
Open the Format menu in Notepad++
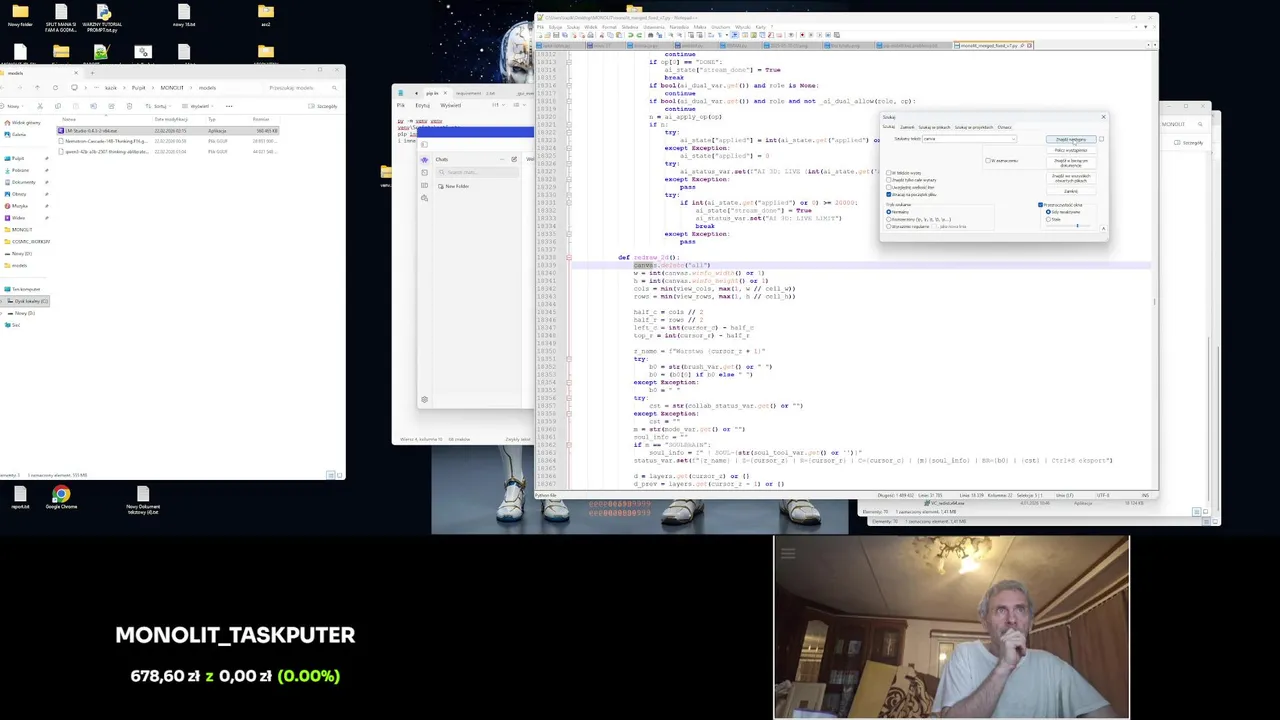(609, 27)
